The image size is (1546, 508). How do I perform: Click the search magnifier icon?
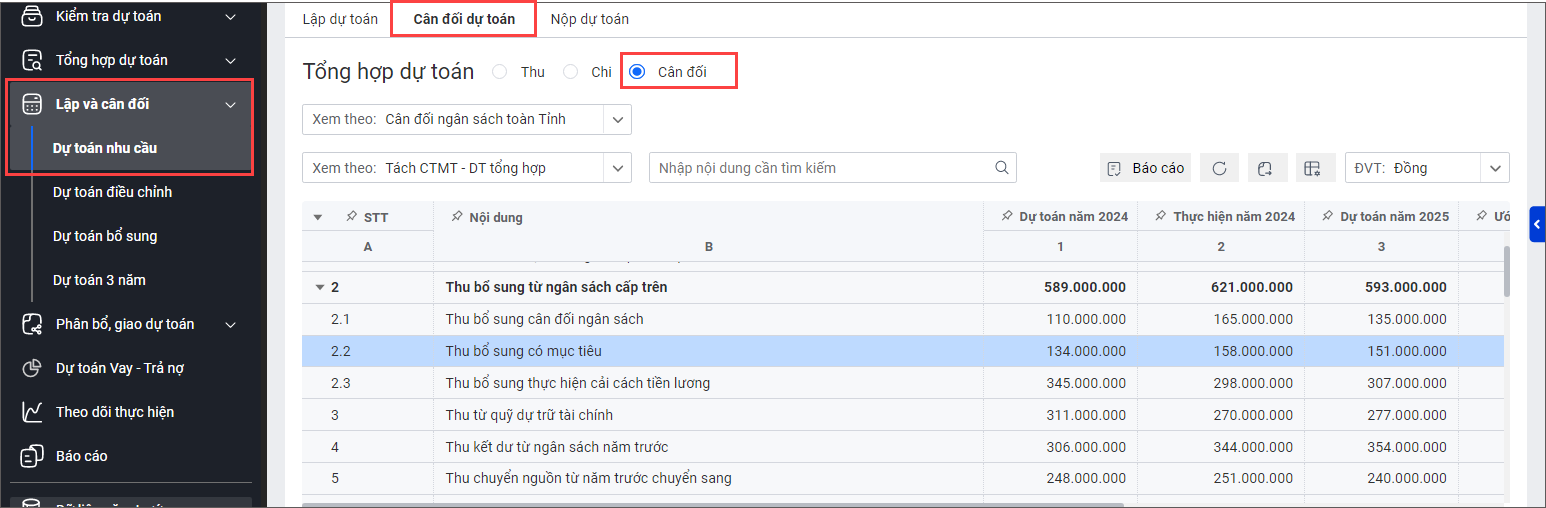1001,168
